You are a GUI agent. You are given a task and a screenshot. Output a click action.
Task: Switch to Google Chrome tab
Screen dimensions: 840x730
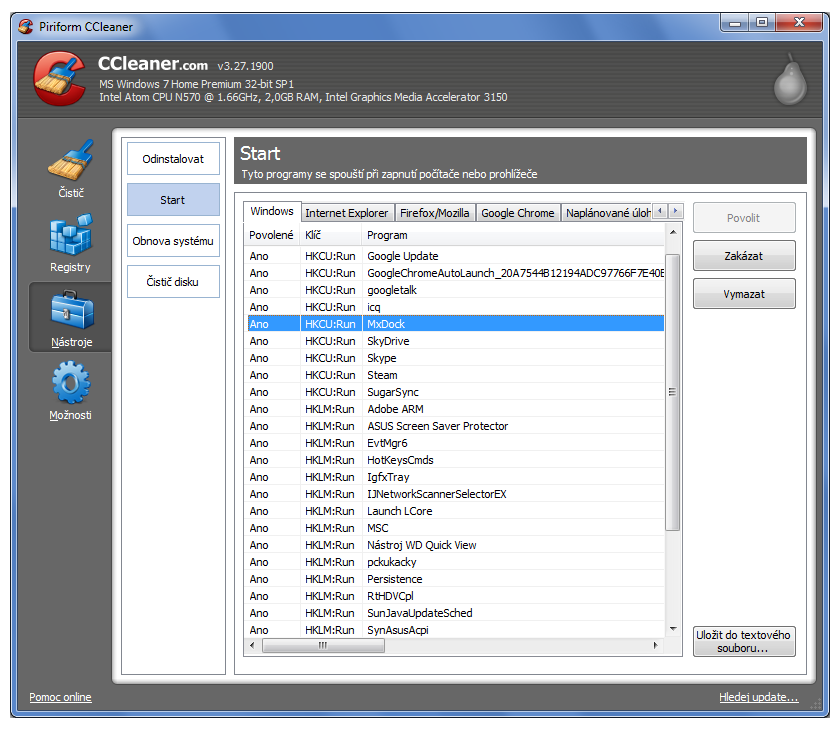click(518, 213)
